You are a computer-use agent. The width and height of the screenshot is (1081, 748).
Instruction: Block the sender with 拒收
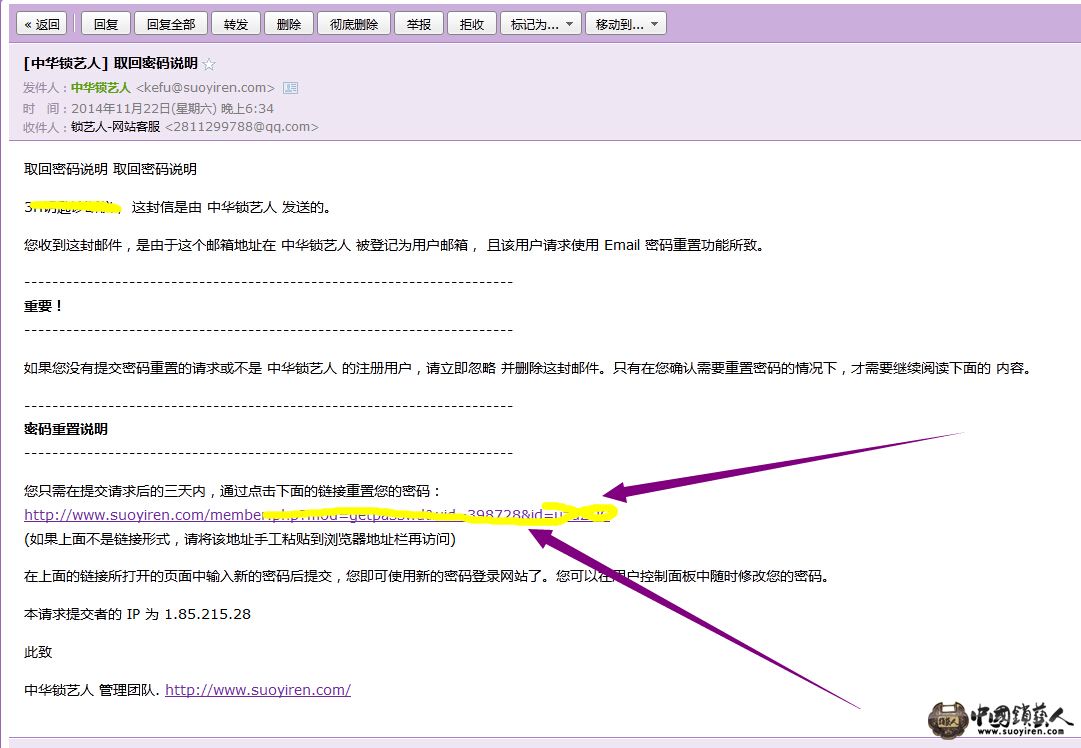(472, 24)
